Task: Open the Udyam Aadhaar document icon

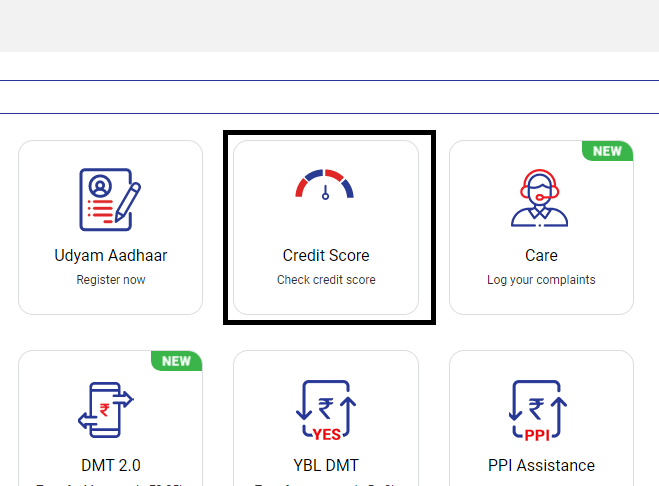Action: coord(110,199)
